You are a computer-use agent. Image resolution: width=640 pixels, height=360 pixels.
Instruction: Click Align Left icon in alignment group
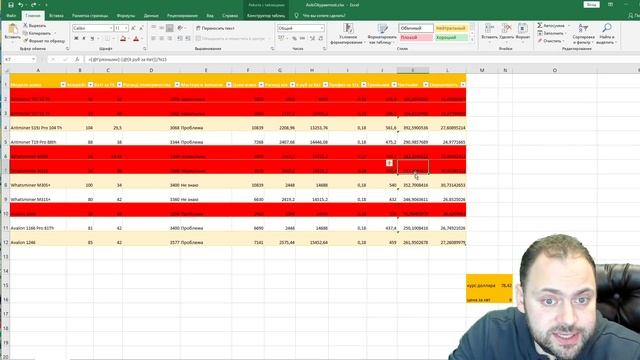pyautogui.click(x=154, y=38)
